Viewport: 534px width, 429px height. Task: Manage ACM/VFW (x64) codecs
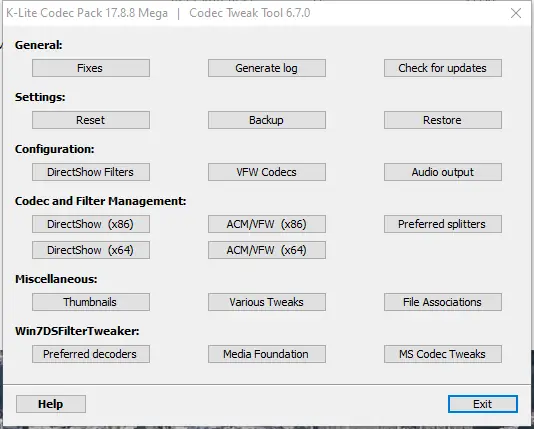pos(267,250)
